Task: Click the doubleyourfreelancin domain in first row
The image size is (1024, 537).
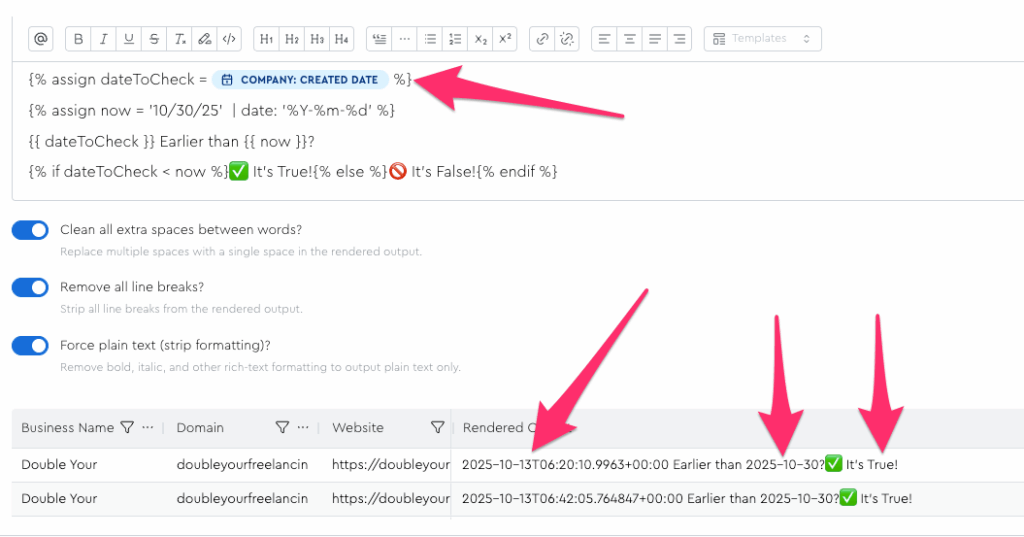Action: (x=241, y=465)
